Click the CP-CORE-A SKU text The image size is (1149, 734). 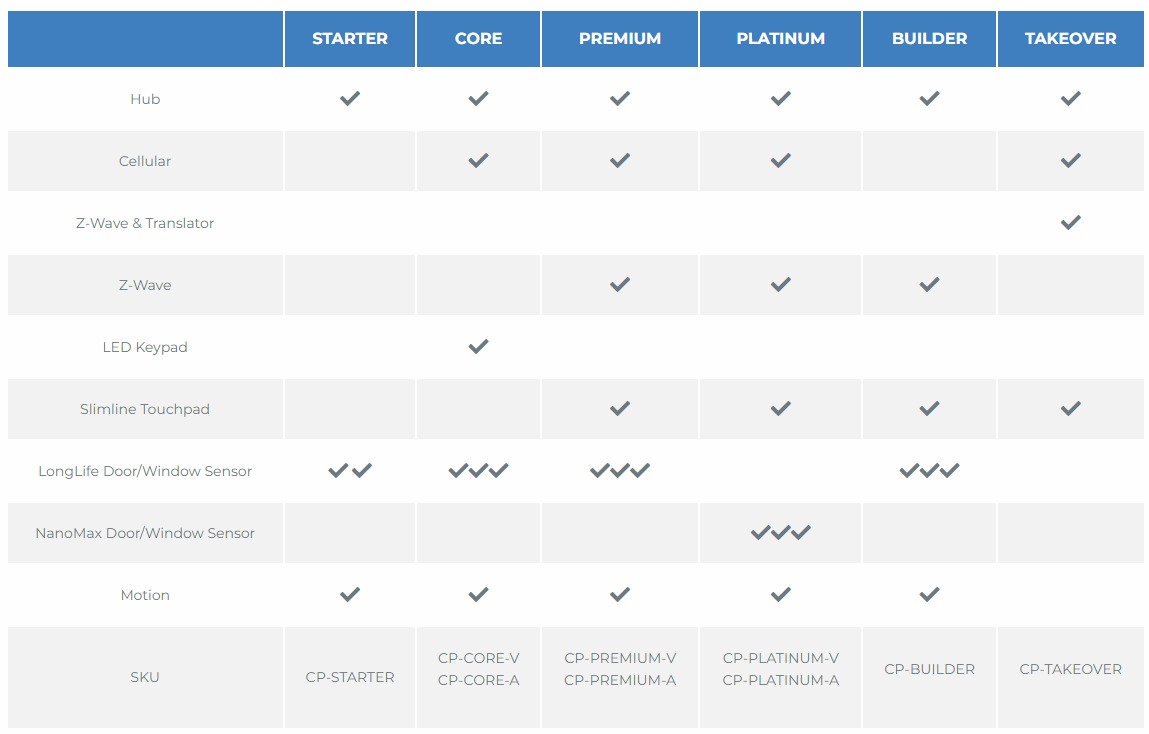coord(479,681)
